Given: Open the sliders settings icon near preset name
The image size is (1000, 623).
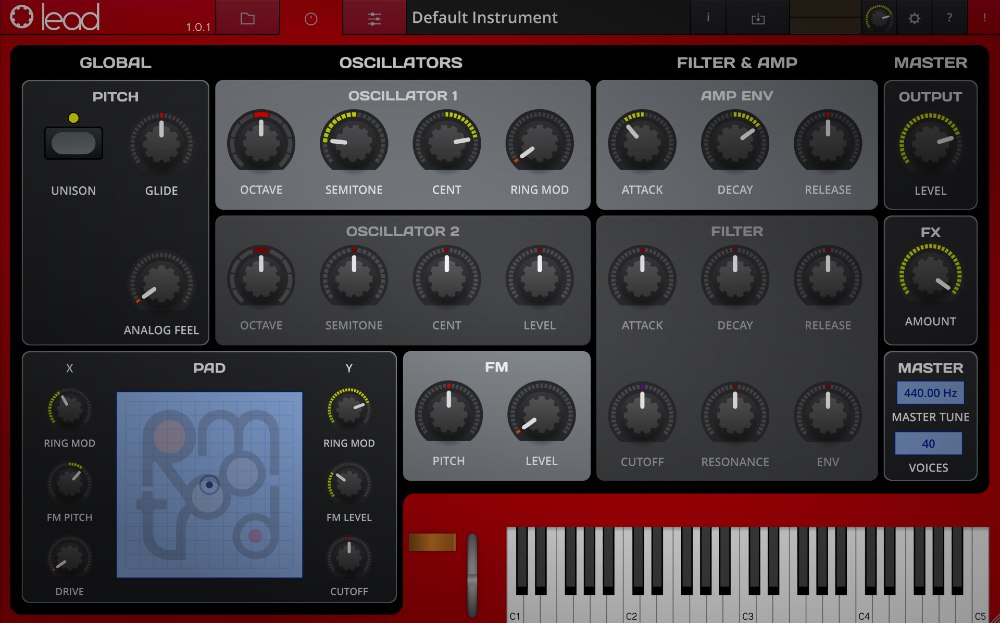Looking at the screenshot, I should pyautogui.click(x=373, y=17).
